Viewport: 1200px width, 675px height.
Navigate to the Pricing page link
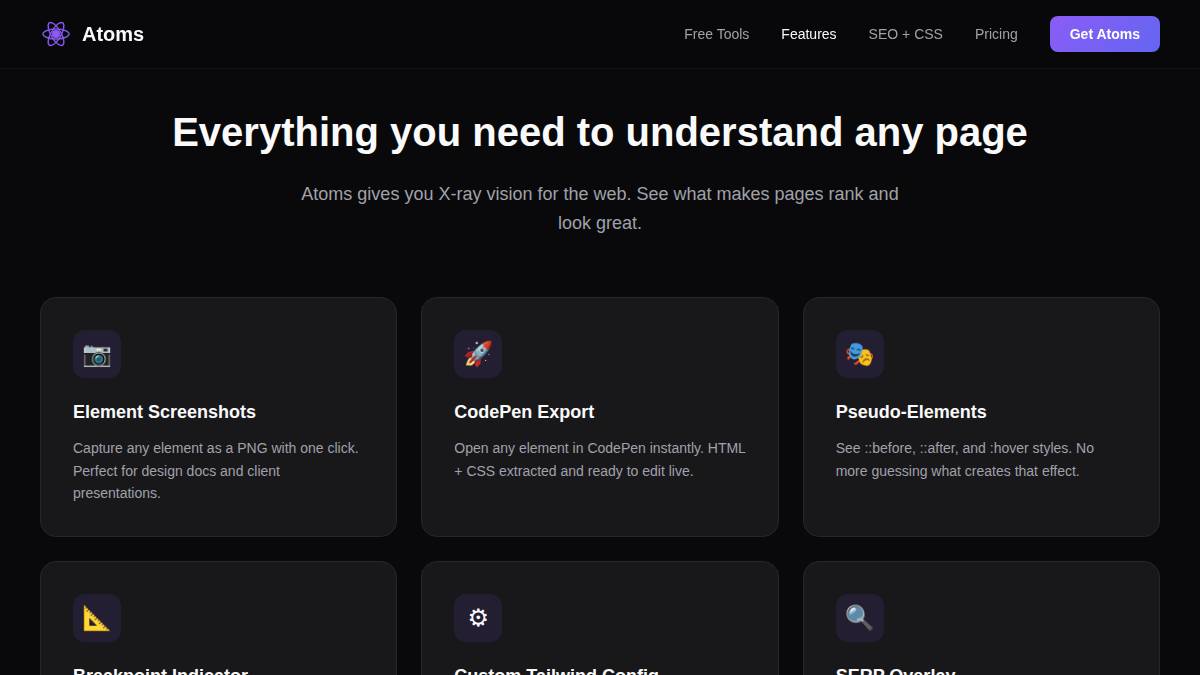coord(996,34)
